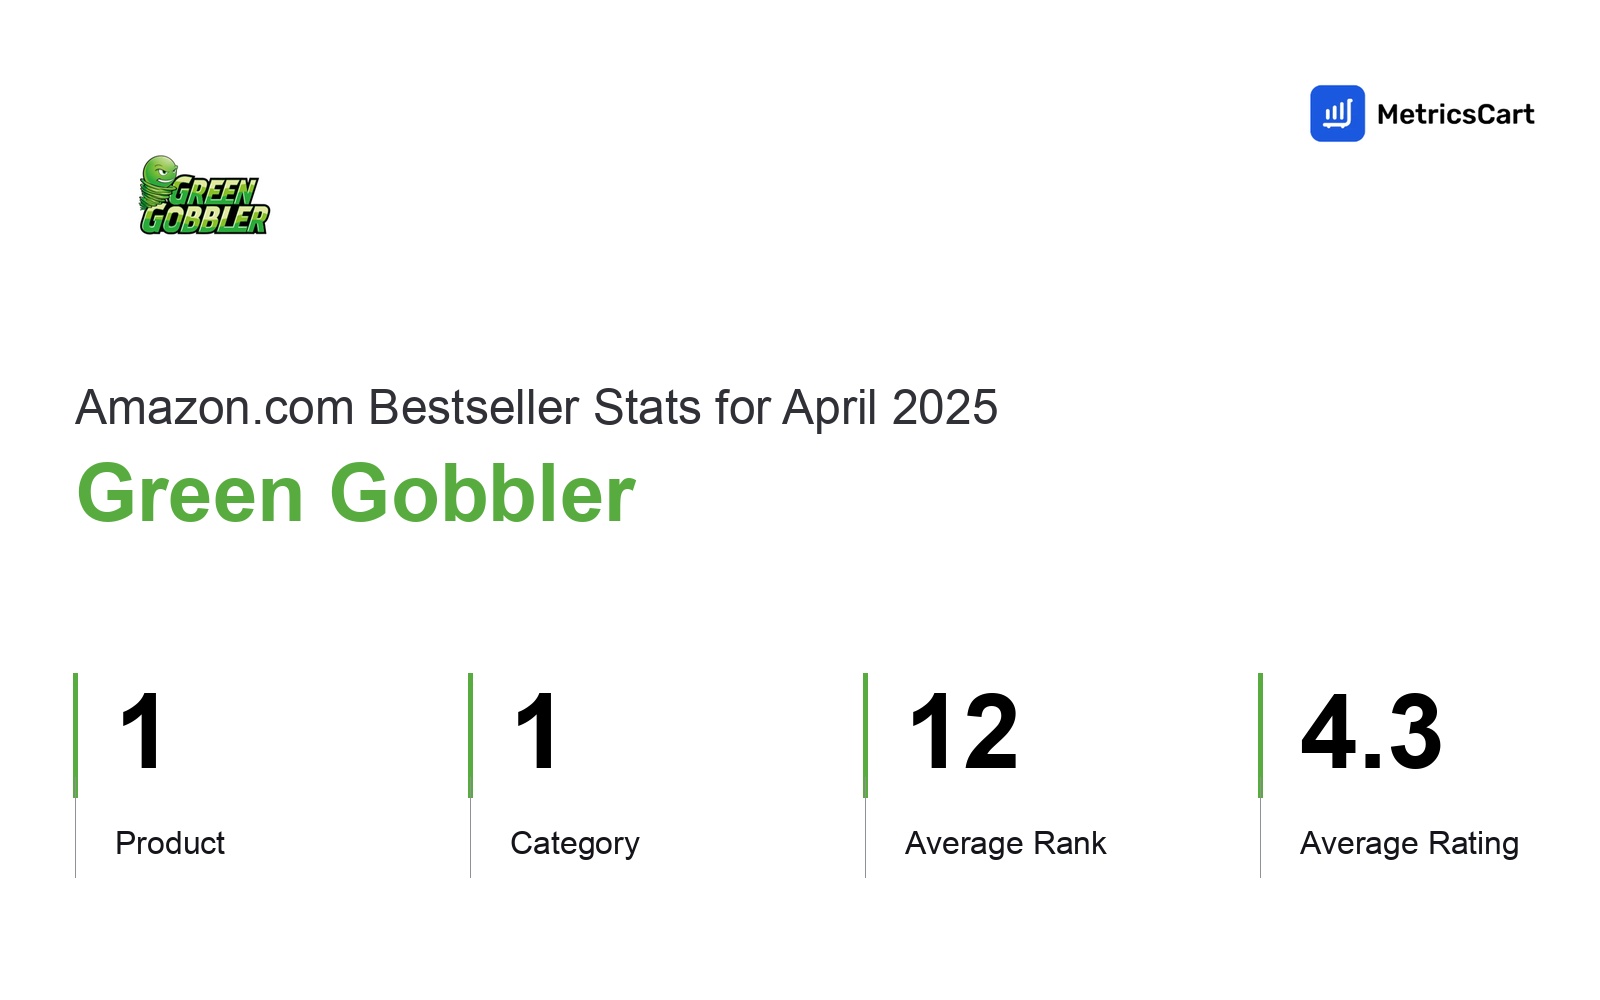
Task: Click the Amazon.com Bestseller Stats title
Action: (x=536, y=408)
